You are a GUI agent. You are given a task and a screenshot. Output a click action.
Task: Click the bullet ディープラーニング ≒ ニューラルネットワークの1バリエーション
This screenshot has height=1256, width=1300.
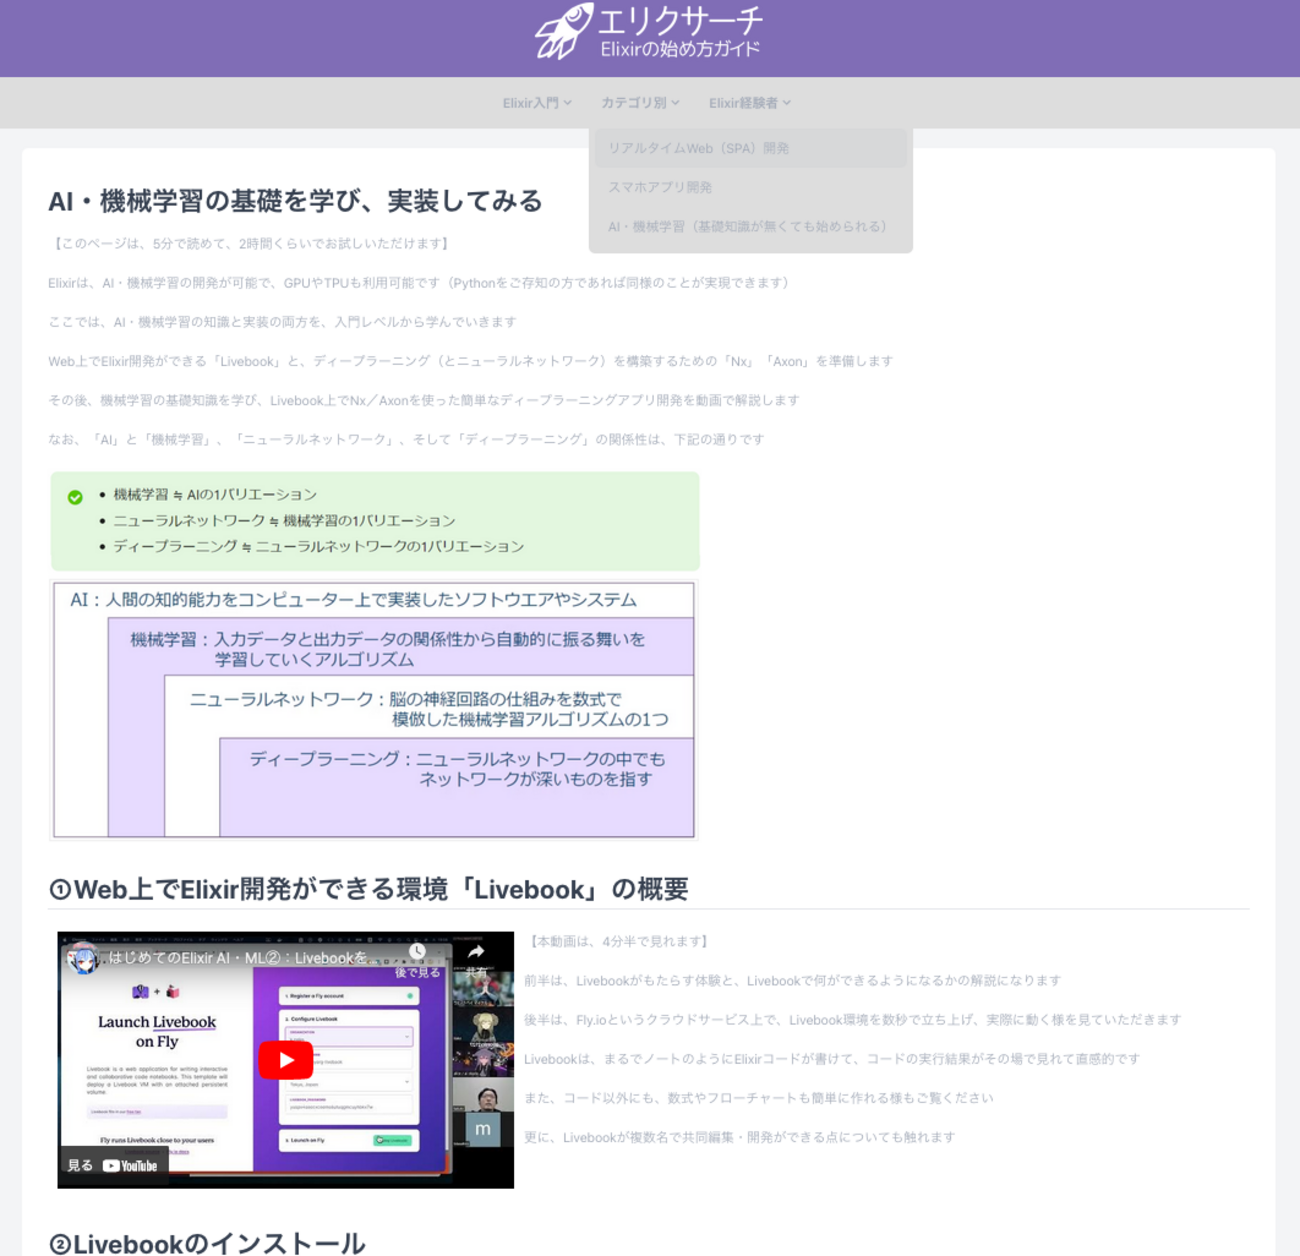[x=318, y=546]
